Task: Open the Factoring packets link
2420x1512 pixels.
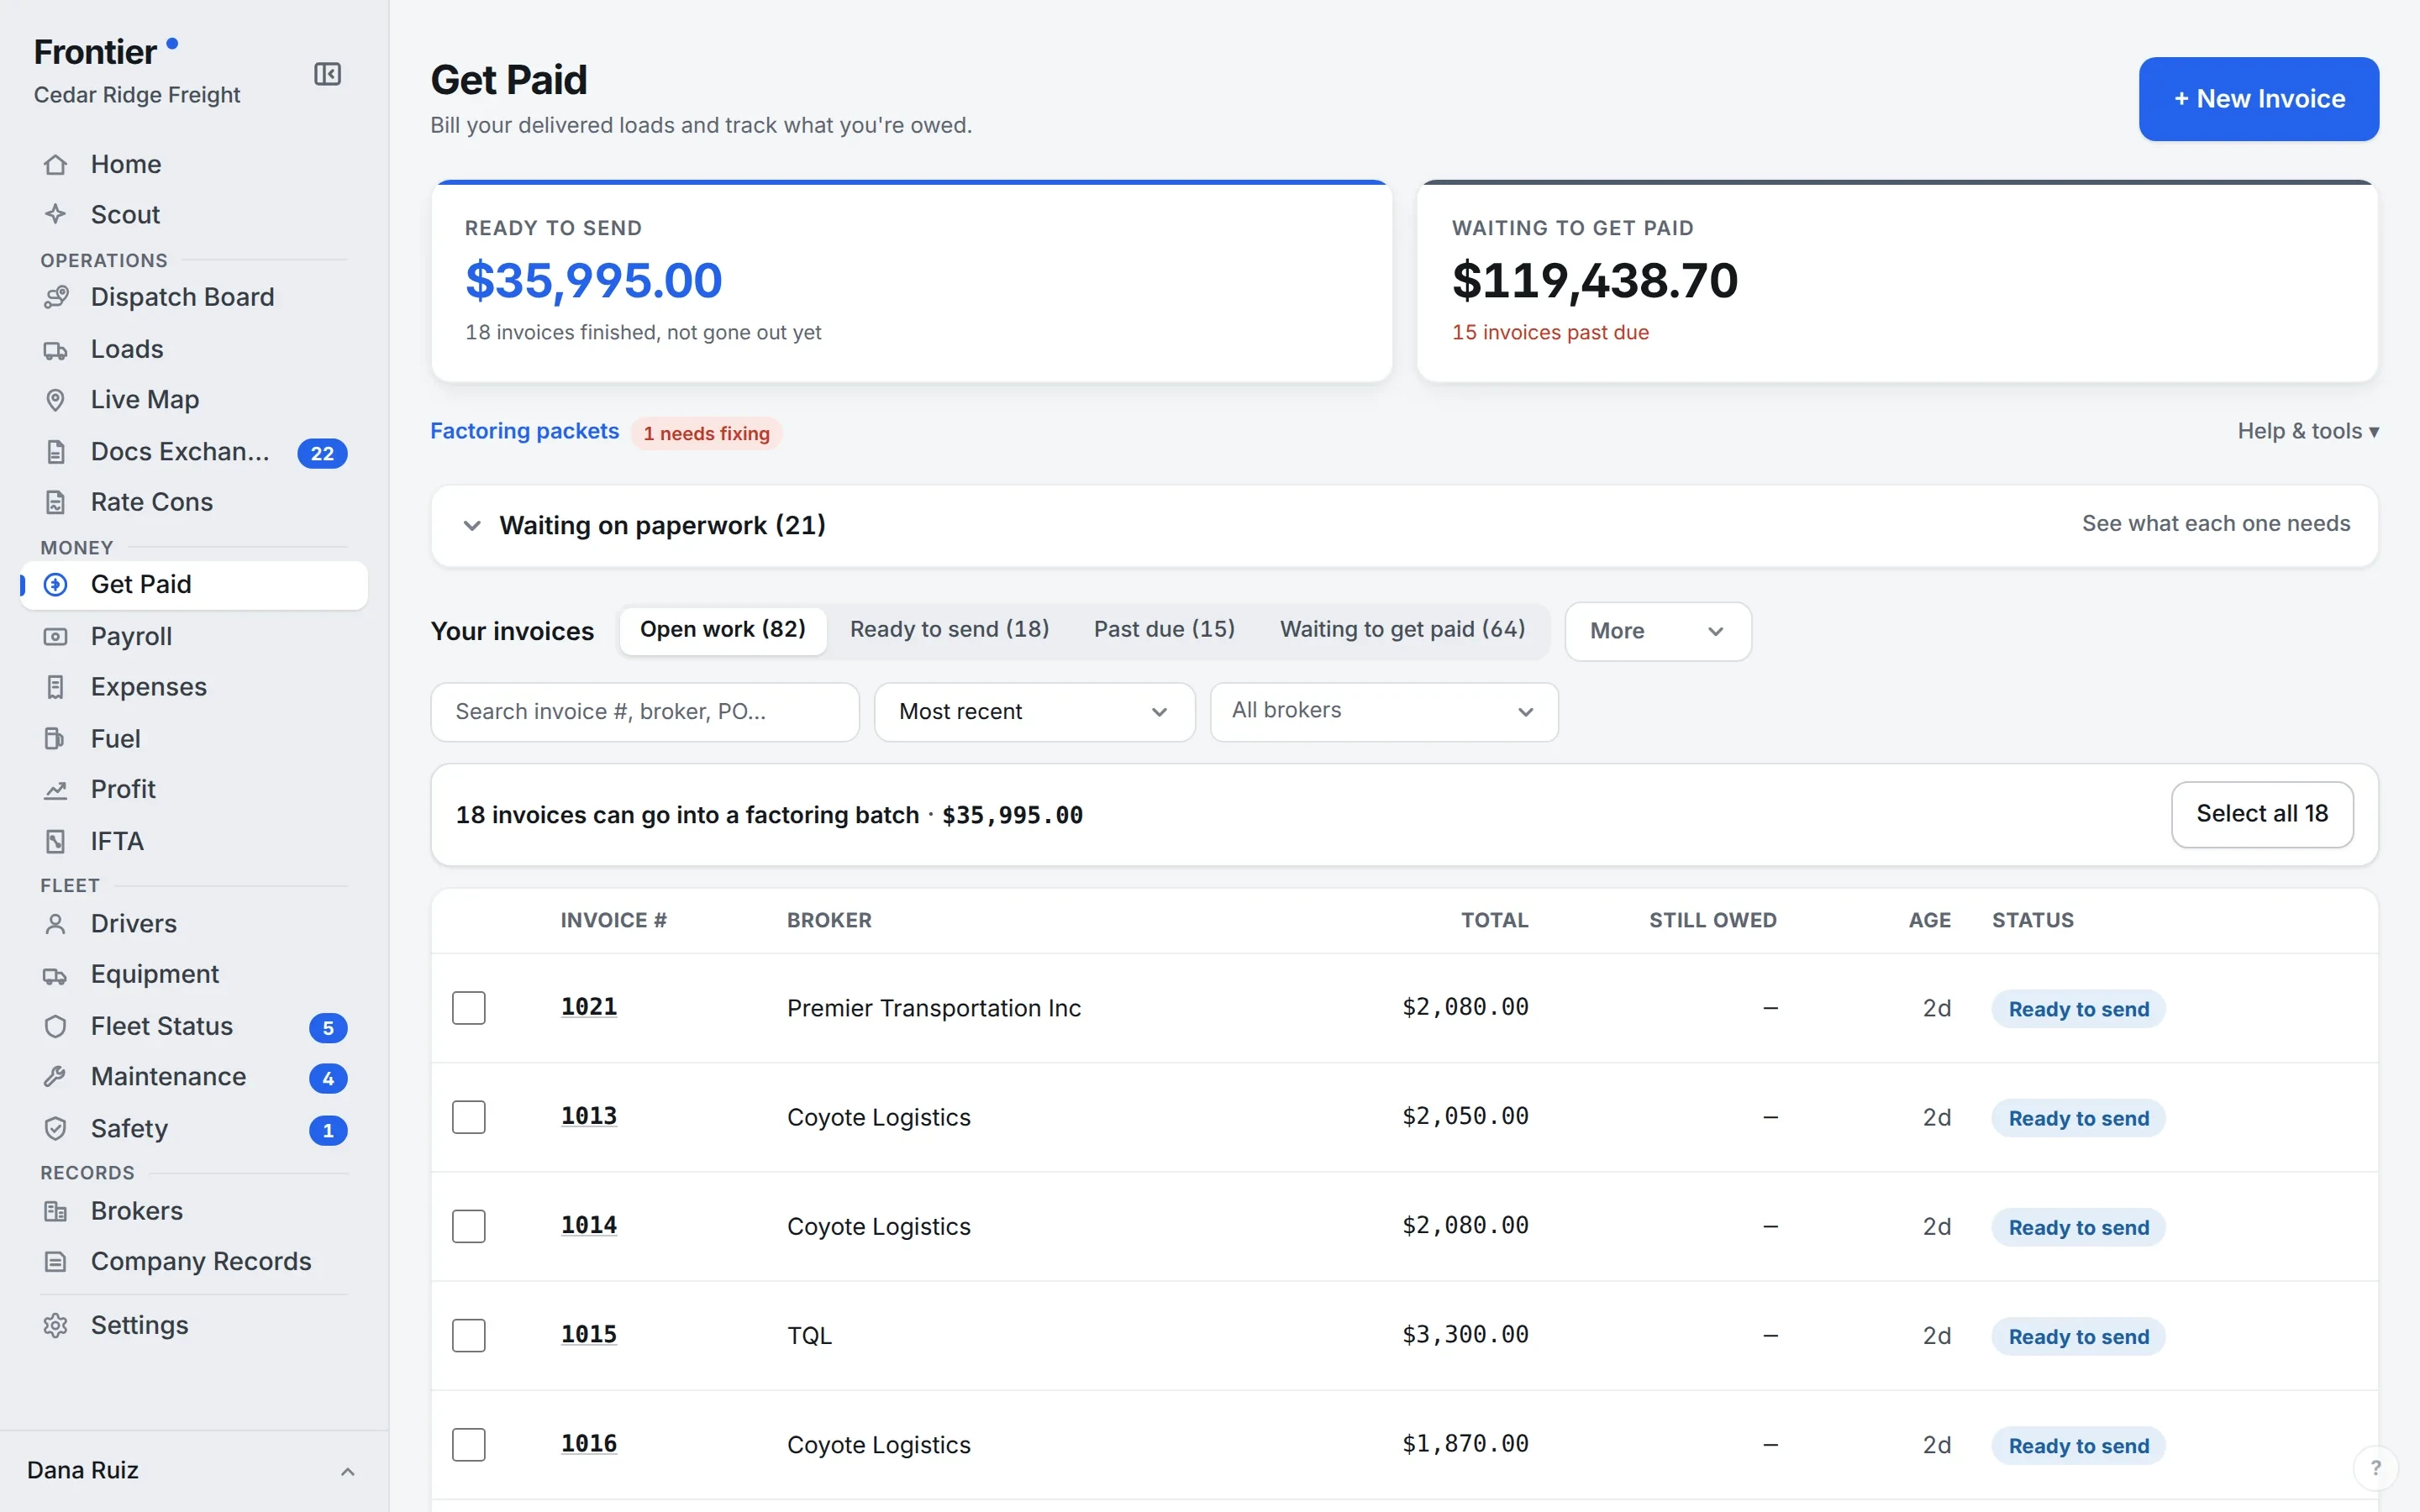Action: (x=525, y=431)
